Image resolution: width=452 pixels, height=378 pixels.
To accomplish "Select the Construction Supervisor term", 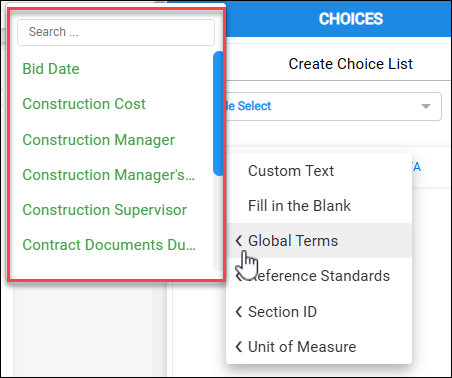I will coord(104,210).
